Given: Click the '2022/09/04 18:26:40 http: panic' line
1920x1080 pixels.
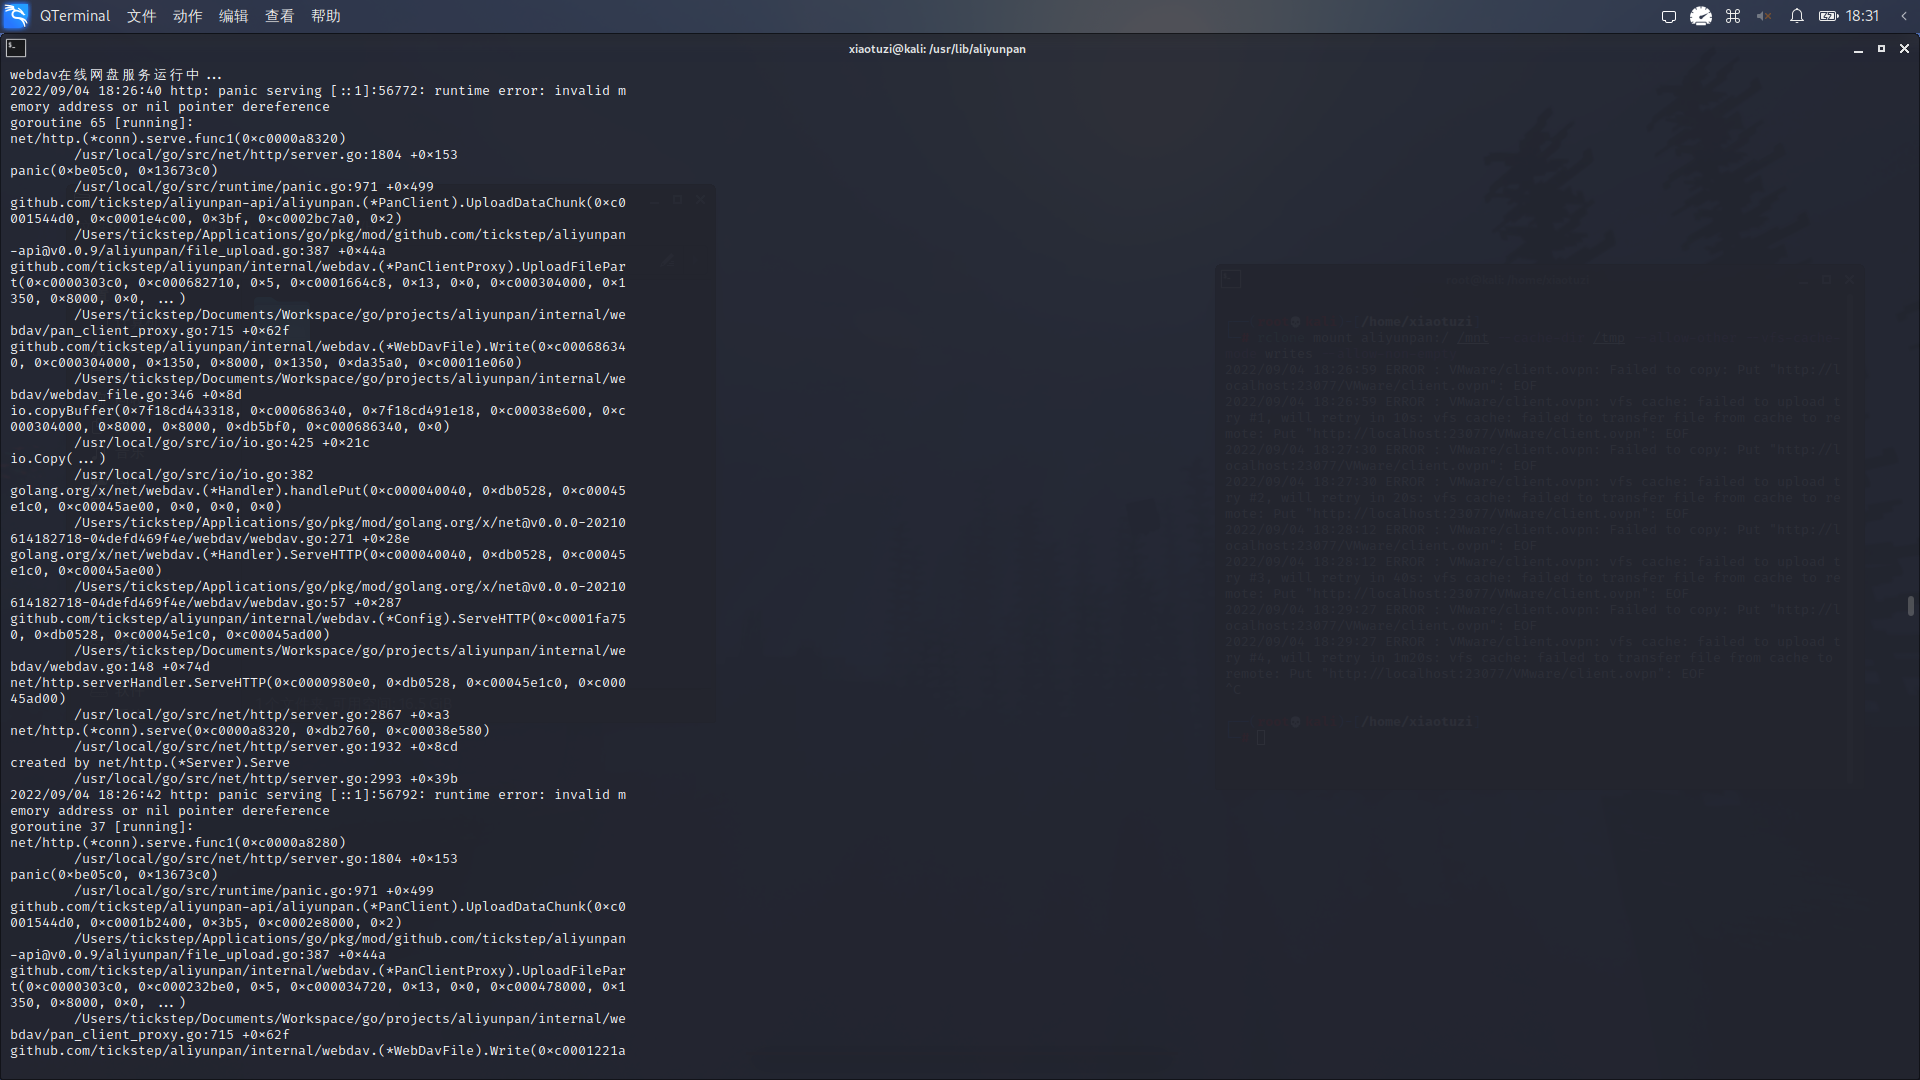Looking at the screenshot, I should (318, 91).
